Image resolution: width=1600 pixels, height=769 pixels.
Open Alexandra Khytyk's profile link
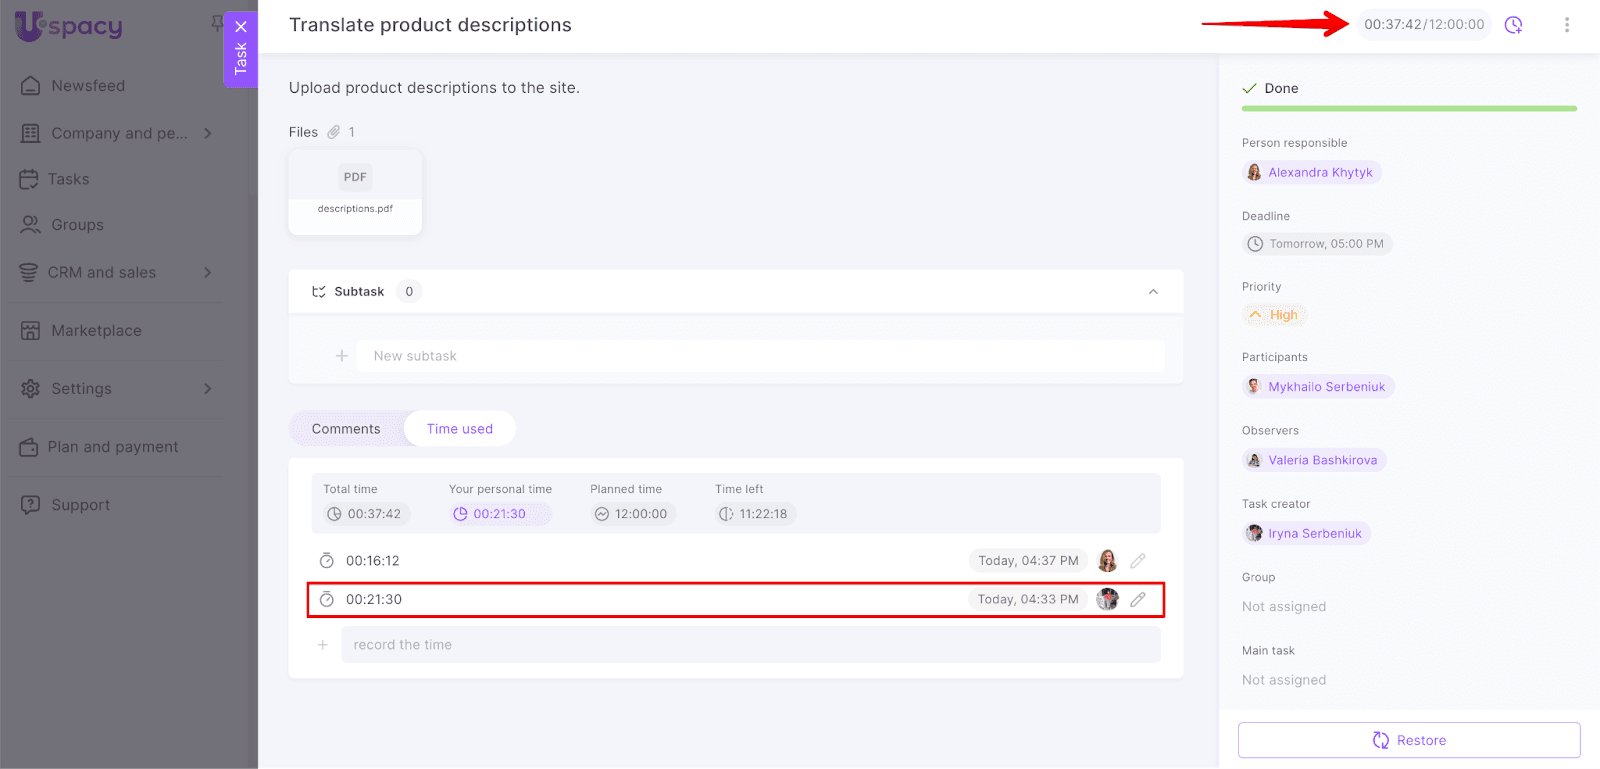pyautogui.click(x=1319, y=173)
